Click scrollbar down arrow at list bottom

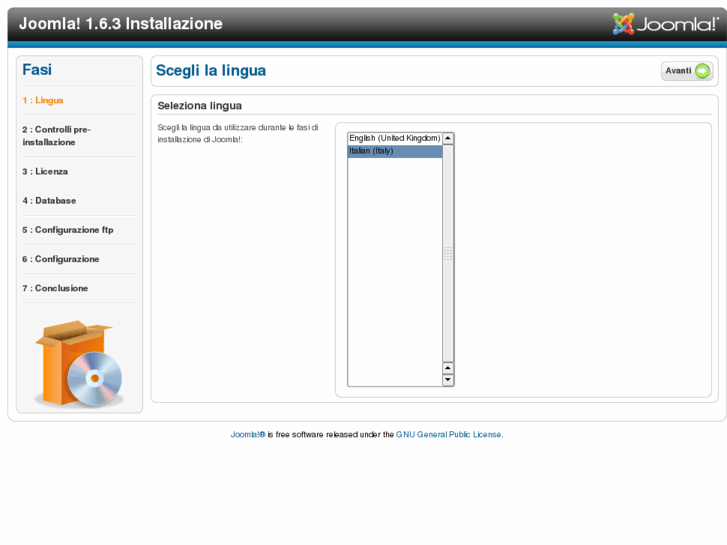448,380
